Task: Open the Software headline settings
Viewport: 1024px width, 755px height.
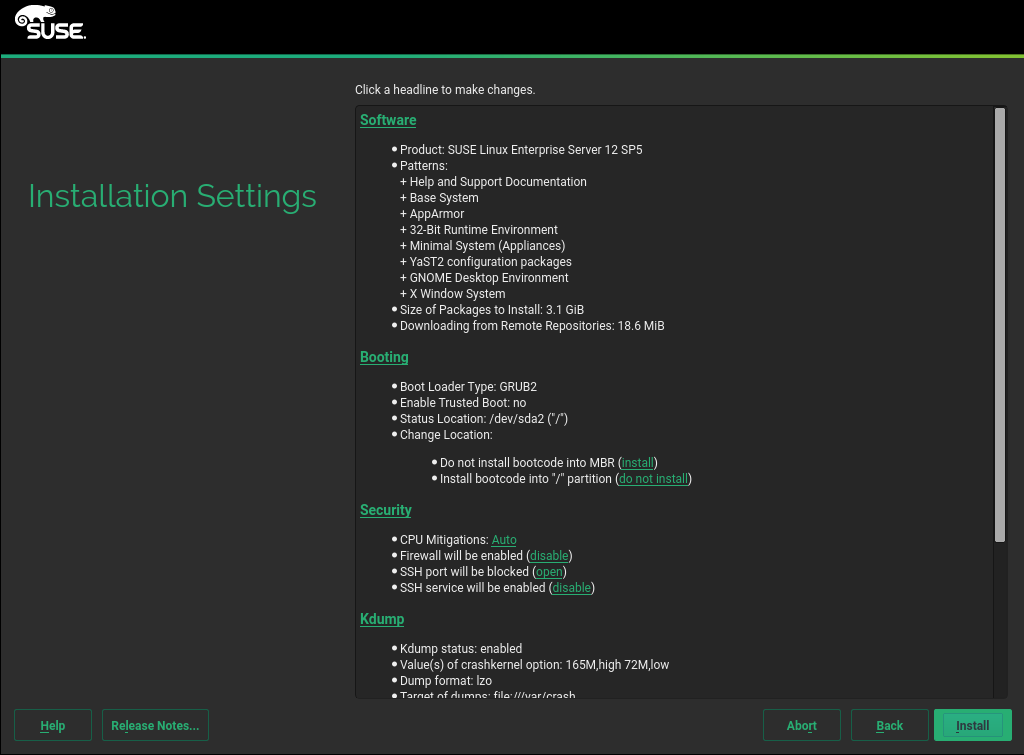Action: 388,120
